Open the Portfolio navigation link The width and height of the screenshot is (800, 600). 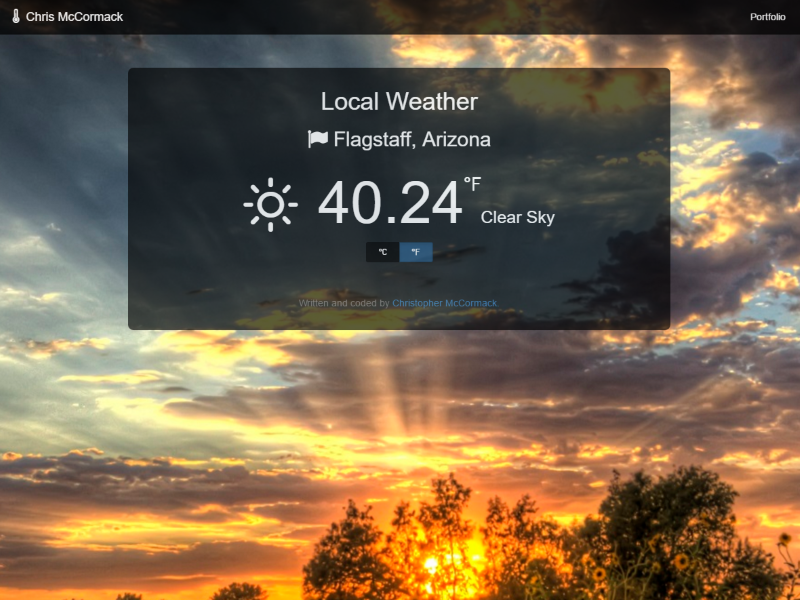tap(767, 17)
